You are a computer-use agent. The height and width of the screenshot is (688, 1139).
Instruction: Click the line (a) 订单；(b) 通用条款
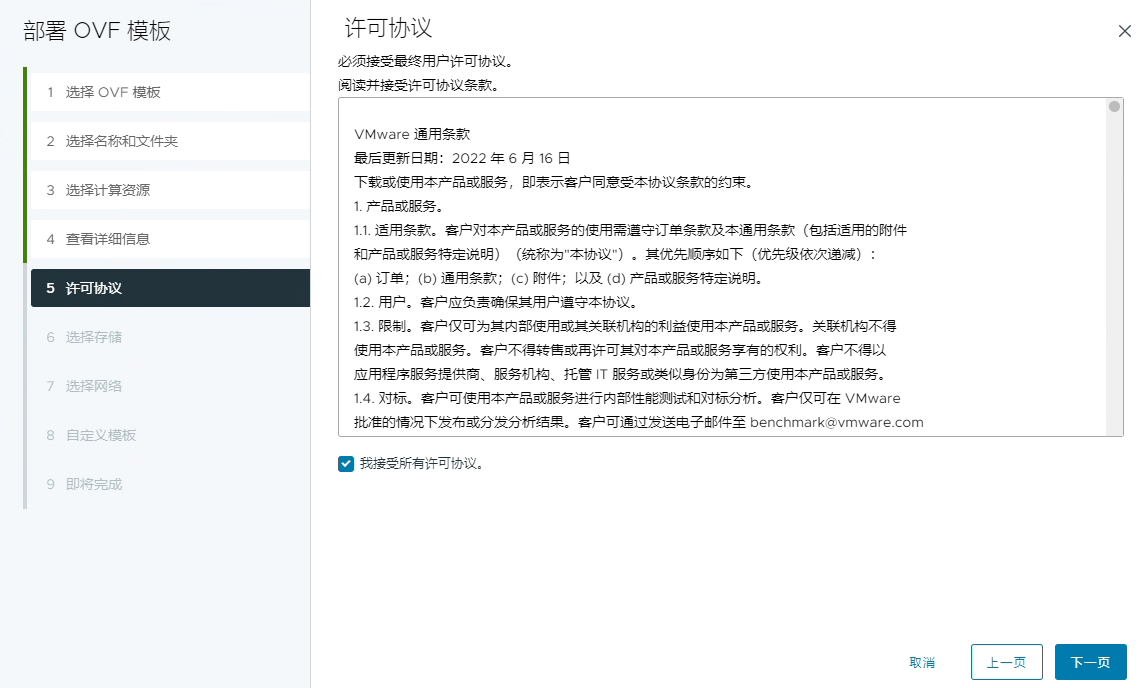(x=558, y=278)
